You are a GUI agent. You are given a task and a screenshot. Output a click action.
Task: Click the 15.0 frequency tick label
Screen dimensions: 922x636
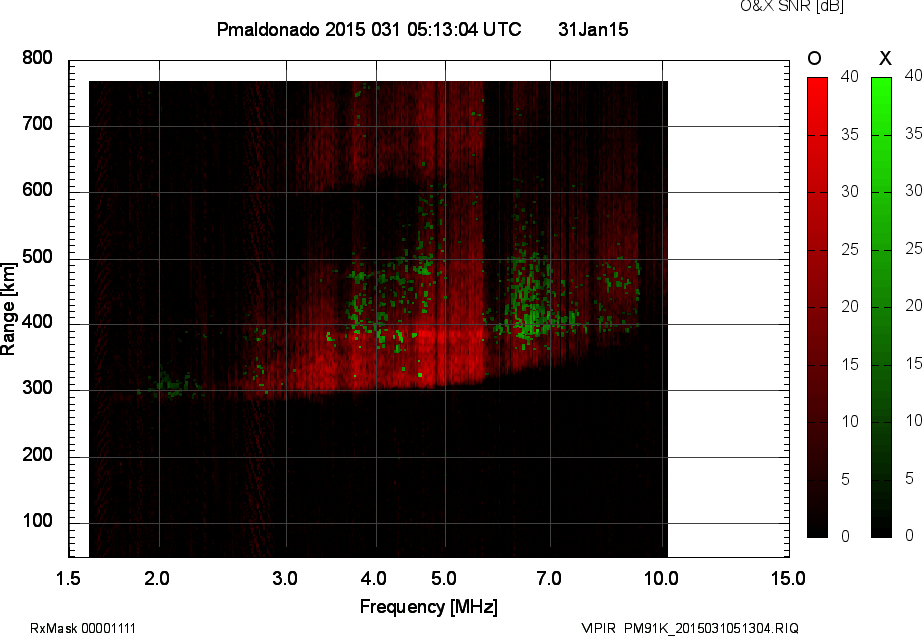coord(788,578)
